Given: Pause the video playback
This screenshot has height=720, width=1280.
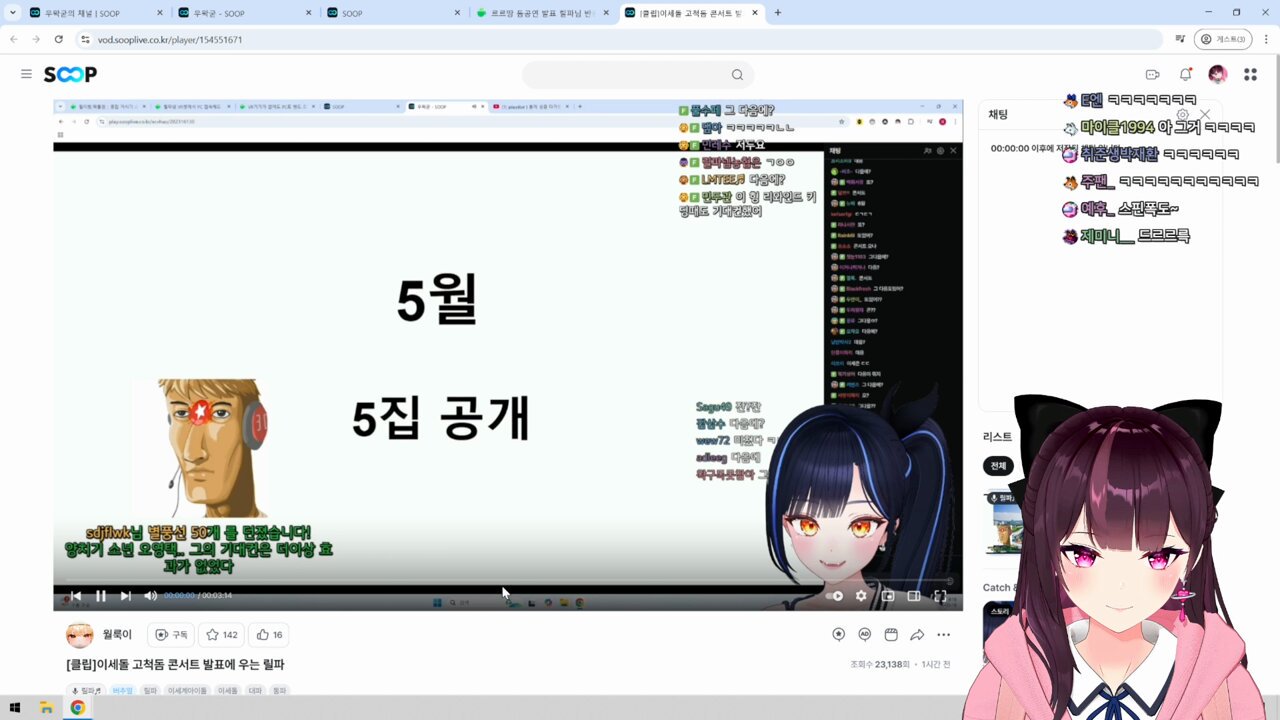Looking at the screenshot, I should pos(101,596).
